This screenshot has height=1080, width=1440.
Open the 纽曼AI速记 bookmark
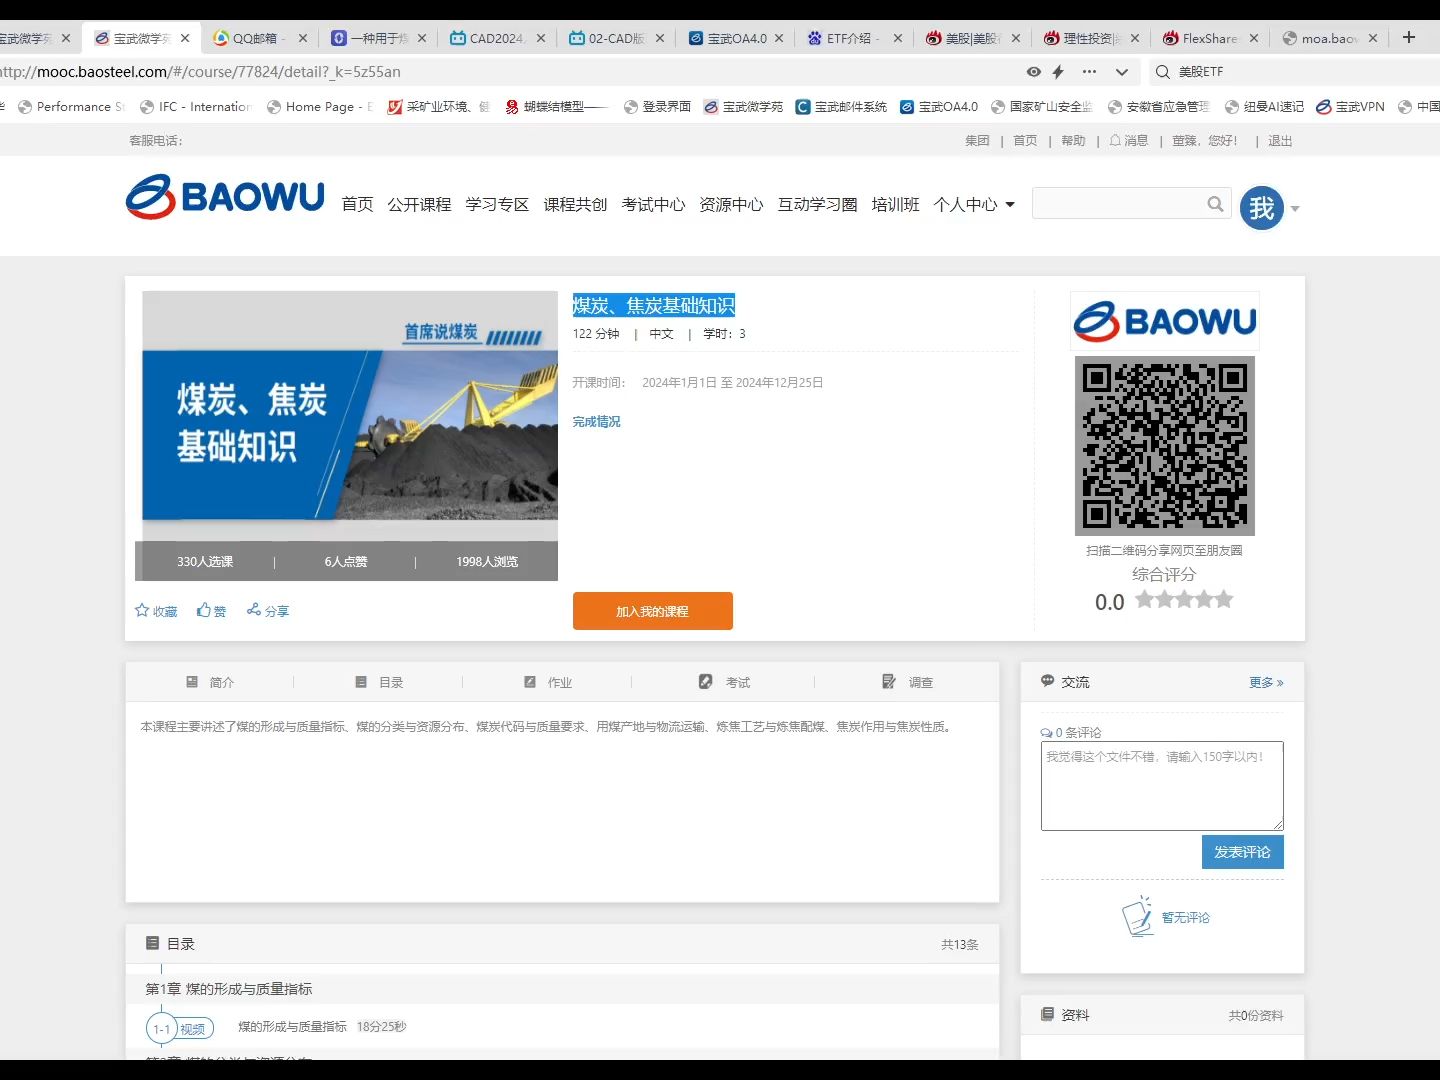[x=1264, y=107]
